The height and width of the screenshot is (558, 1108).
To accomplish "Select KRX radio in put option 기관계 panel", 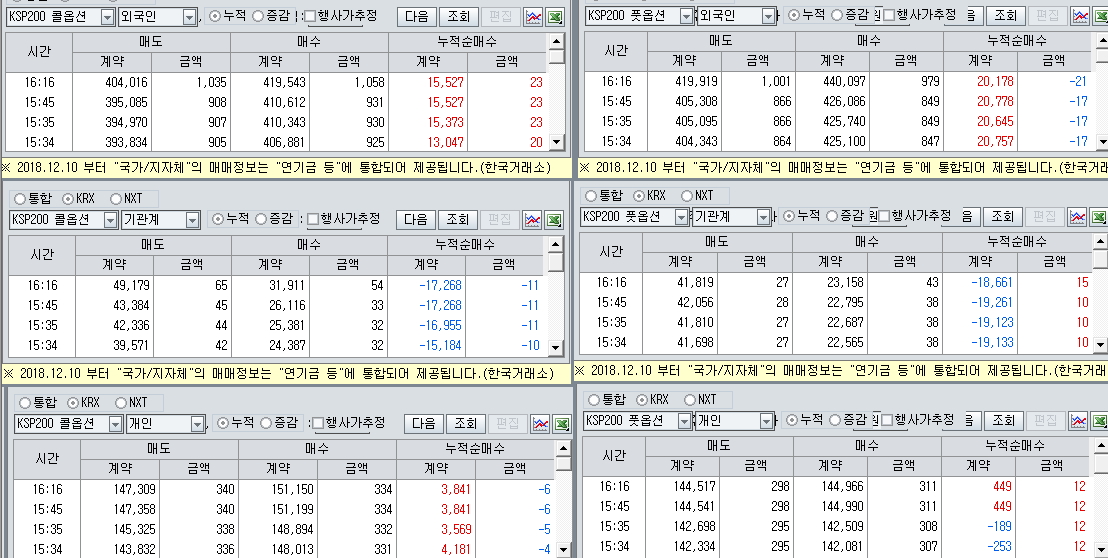I will [640, 196].
